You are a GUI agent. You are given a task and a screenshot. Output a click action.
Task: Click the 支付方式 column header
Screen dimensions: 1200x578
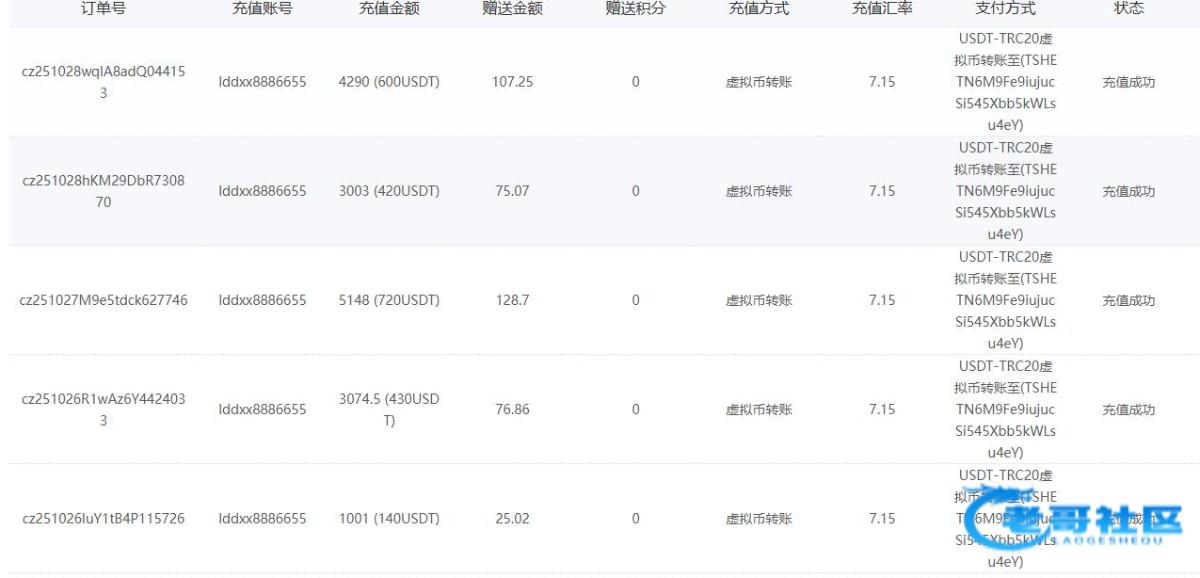point(1005,9)
